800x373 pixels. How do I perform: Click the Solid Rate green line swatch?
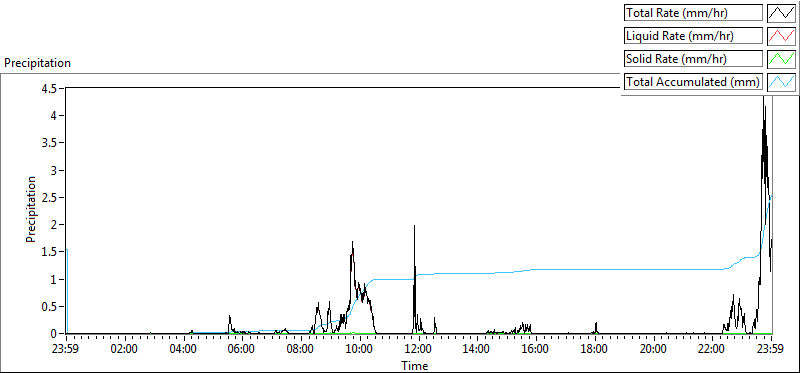tap(782, 59)
